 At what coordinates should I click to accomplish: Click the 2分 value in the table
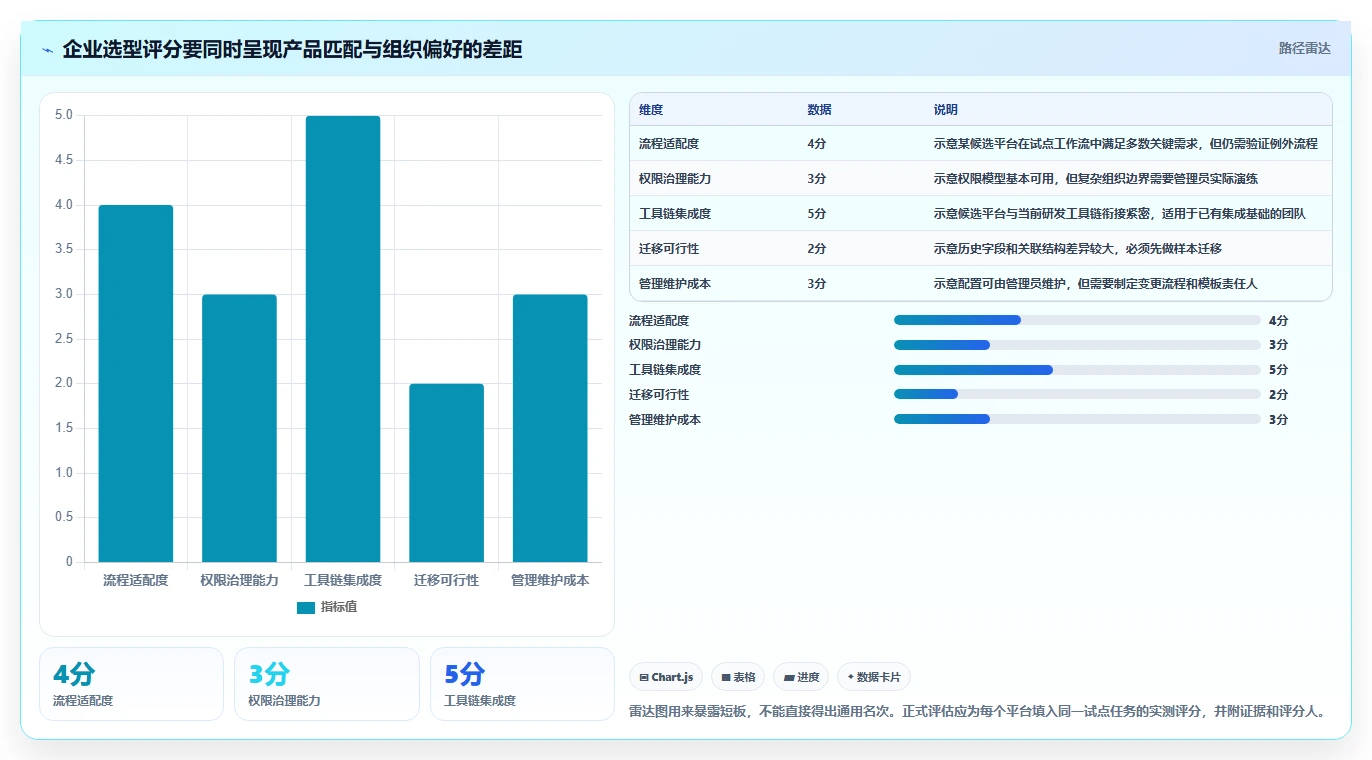tap(817, 249)
